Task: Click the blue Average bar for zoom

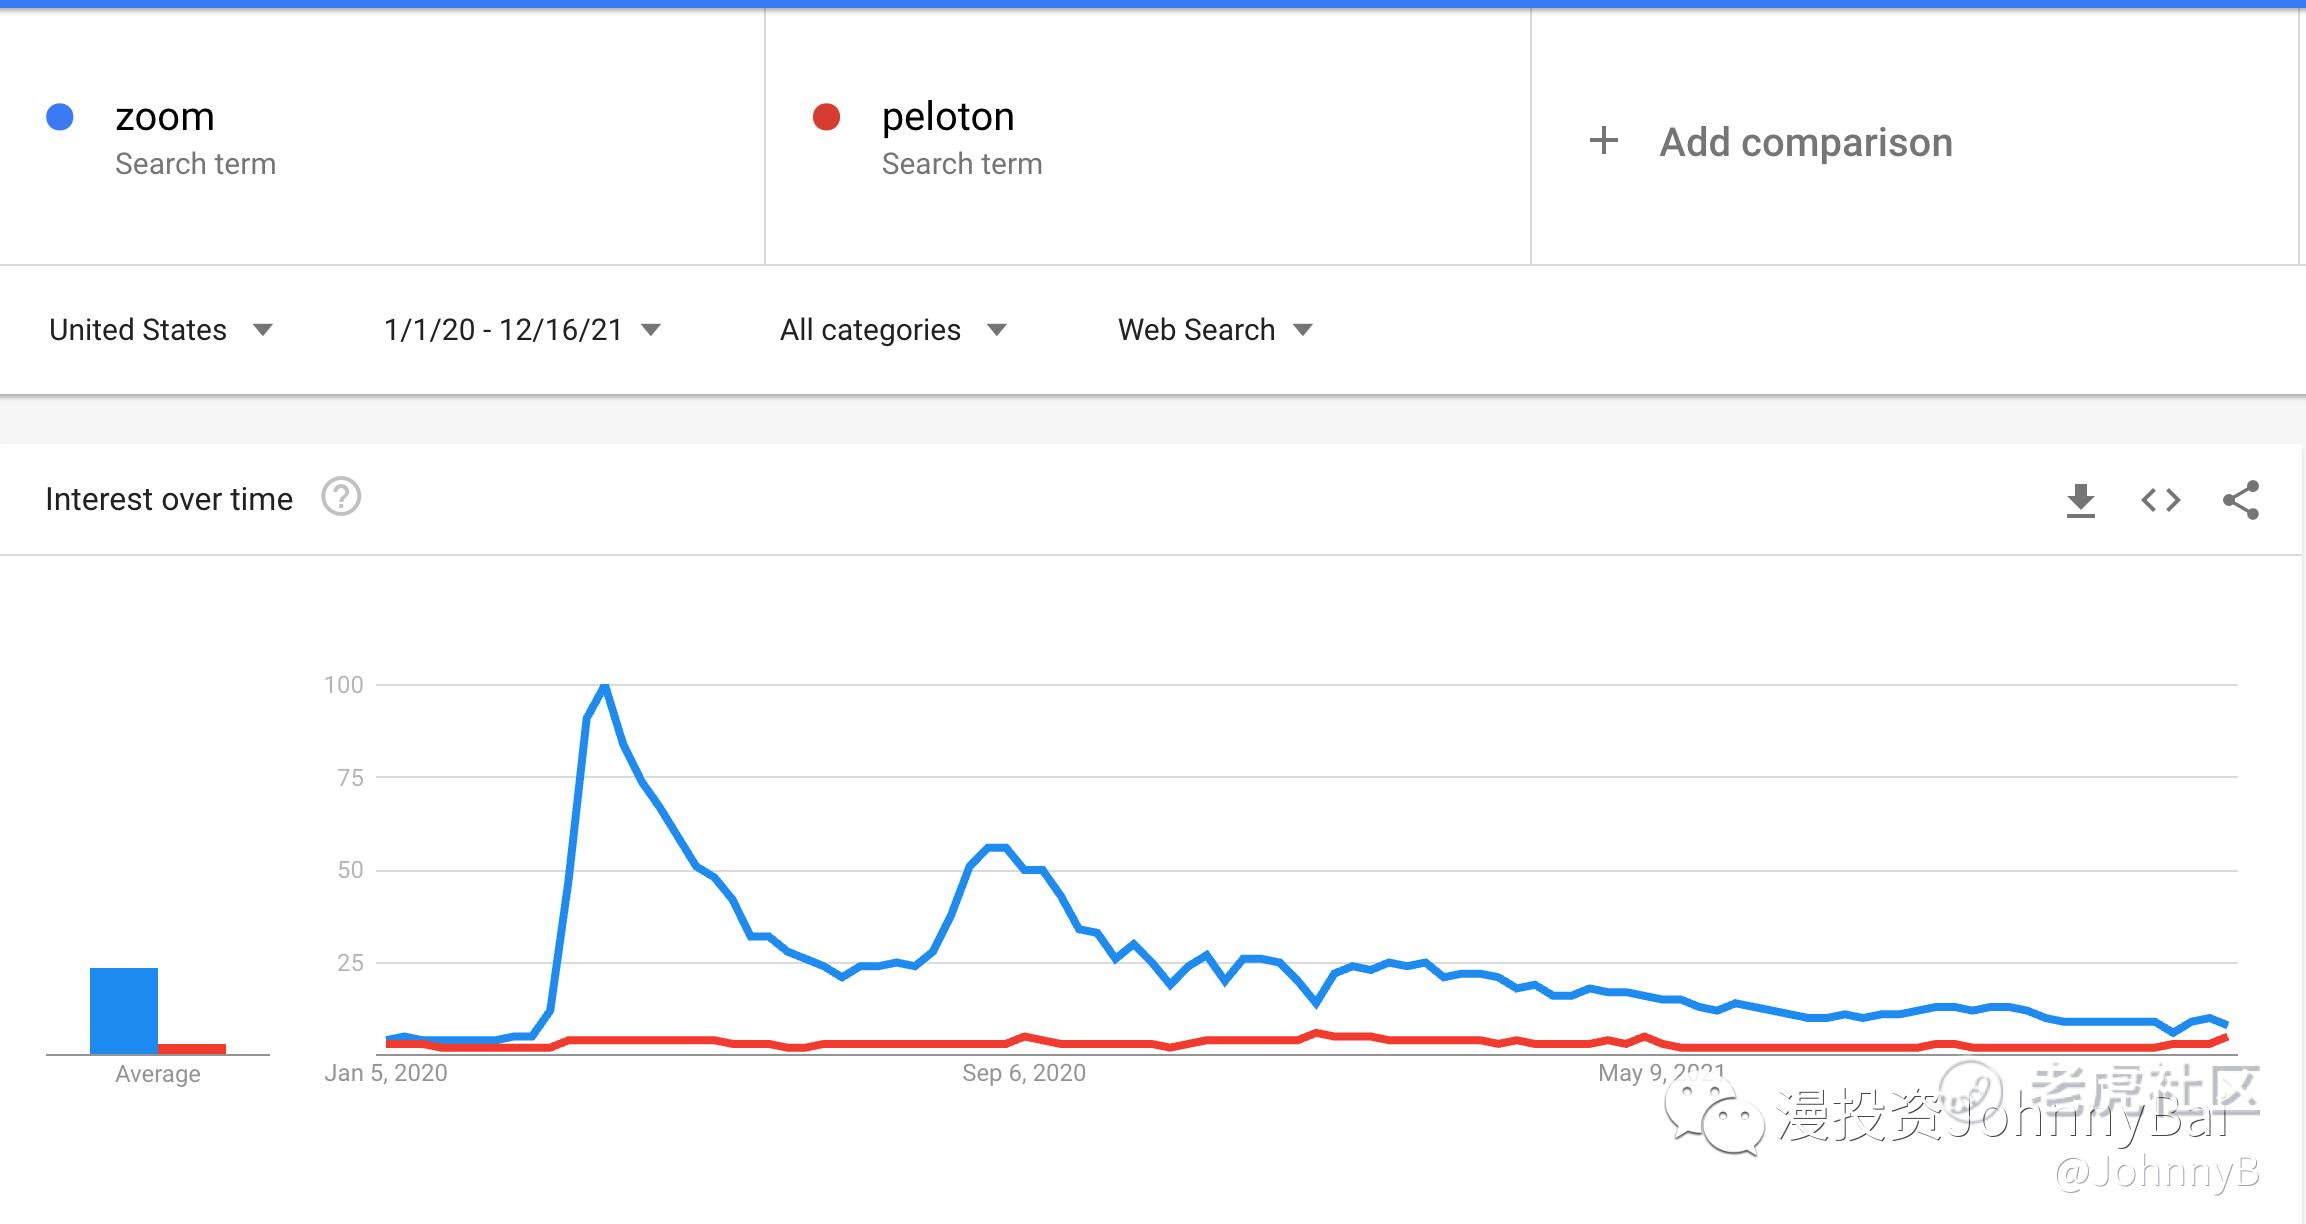Action: coord(124,1010)
